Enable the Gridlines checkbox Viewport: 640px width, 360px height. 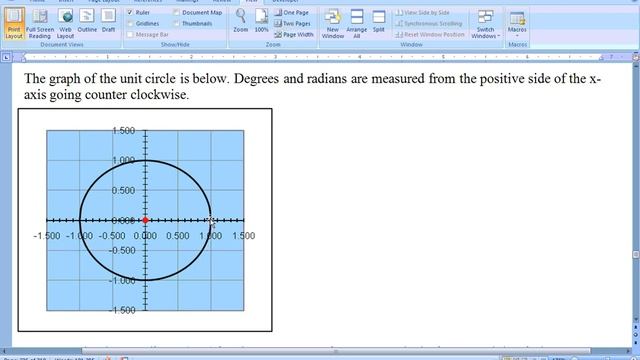coord(130,24)
